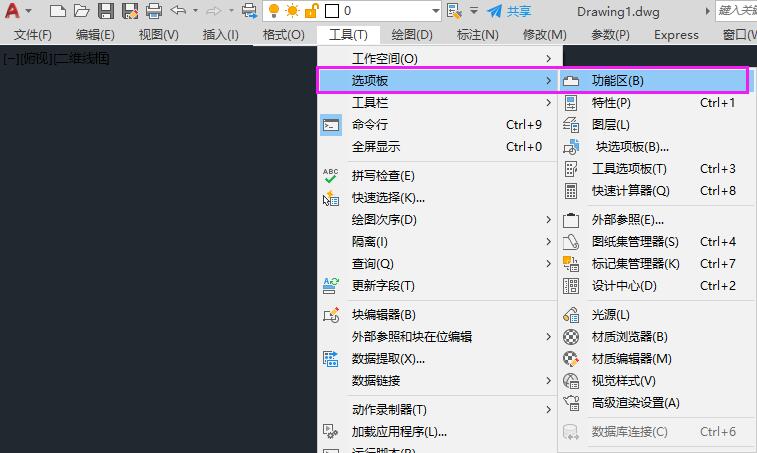Image resolution: width=757 pixels, height=453 pixels.
Task: Open application menu dropdown arrow beside logo
Action: pos(28,10)
